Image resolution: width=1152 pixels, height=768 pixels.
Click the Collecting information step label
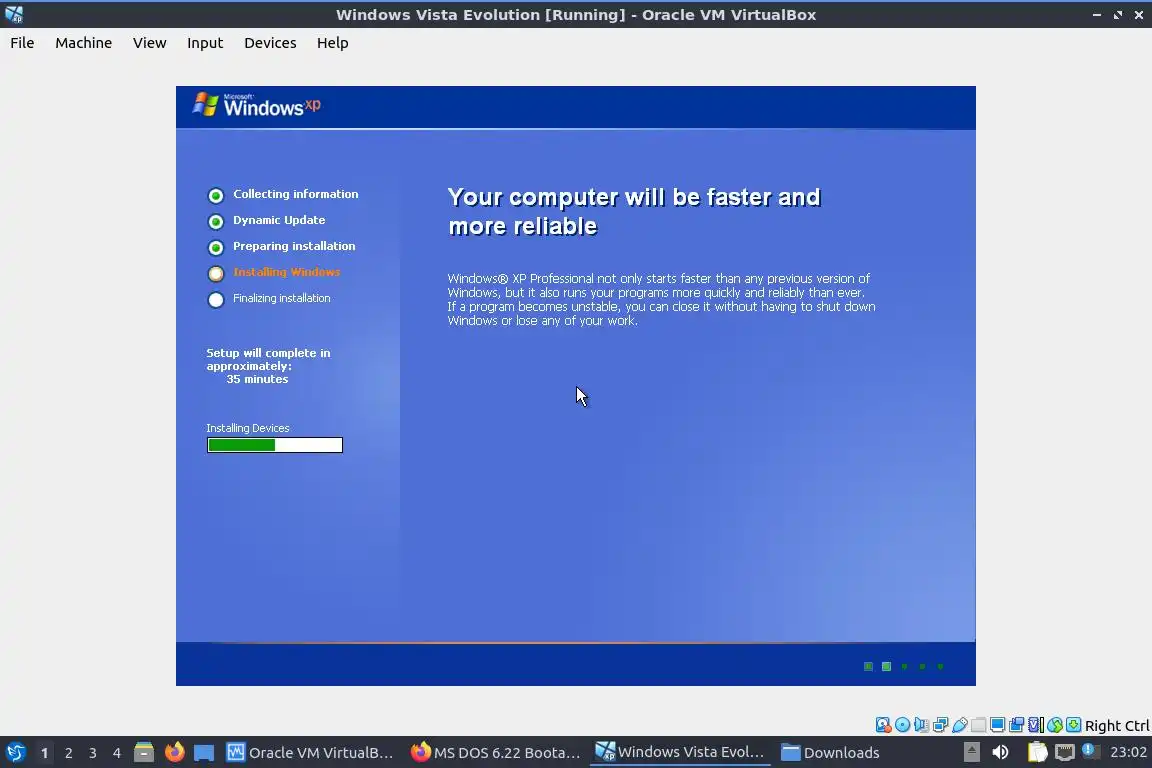(295, 194)
